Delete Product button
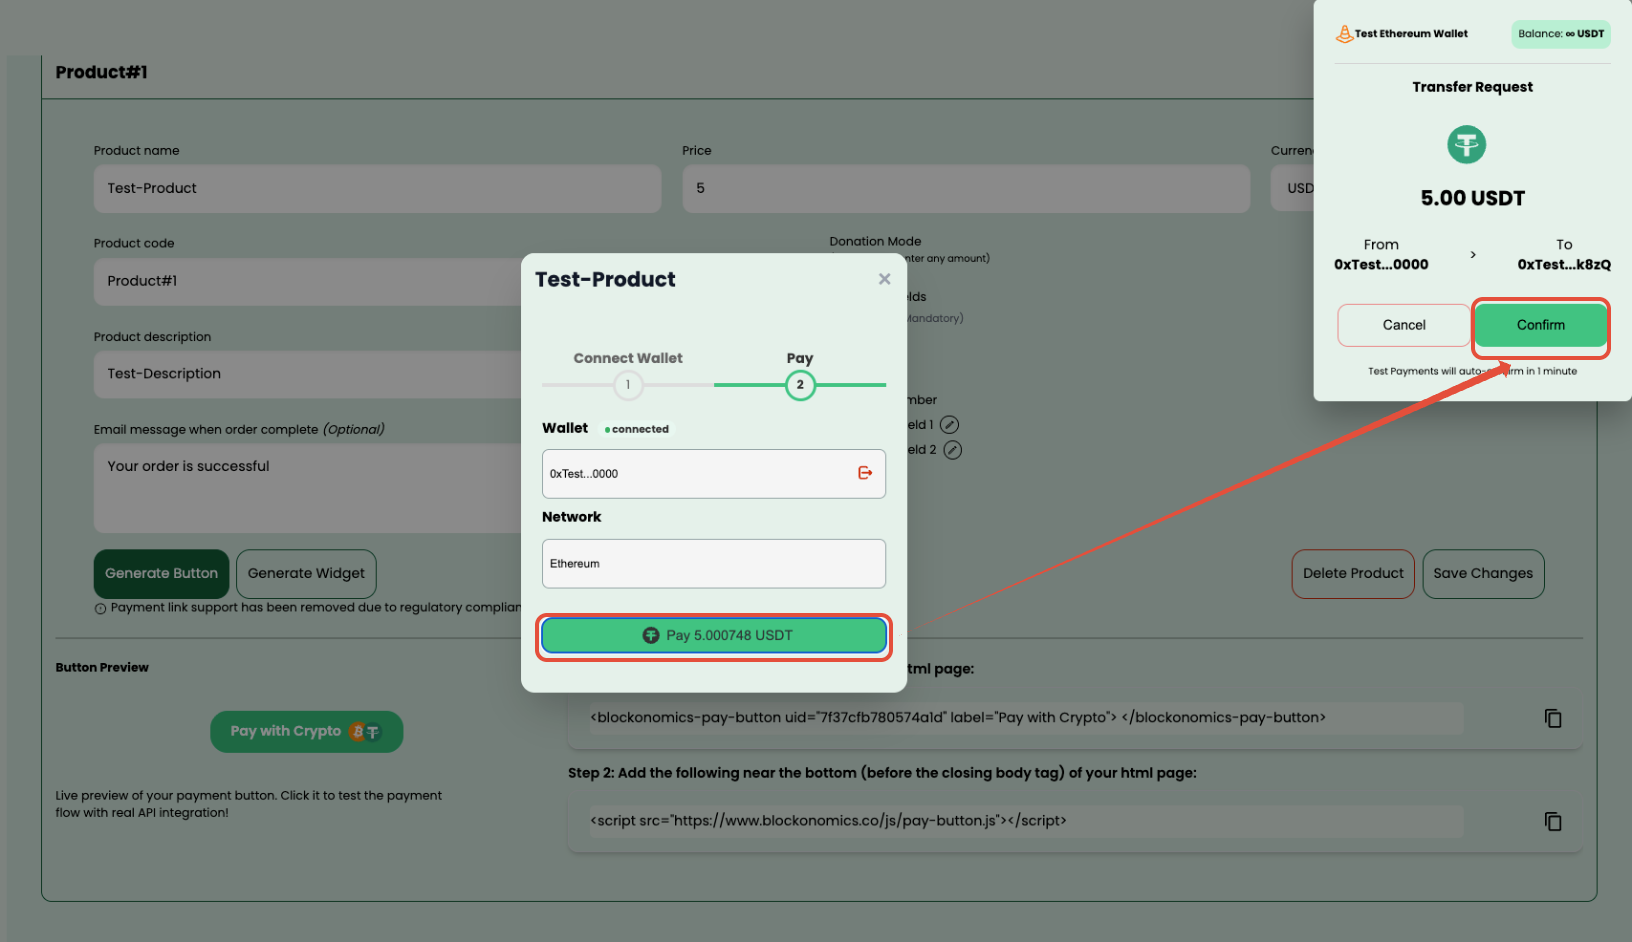Screen dimensions: 1632x942 [1353, 574]
